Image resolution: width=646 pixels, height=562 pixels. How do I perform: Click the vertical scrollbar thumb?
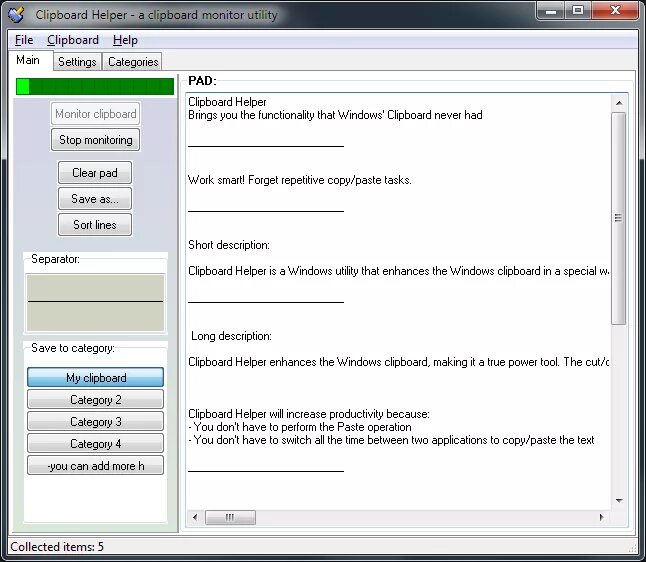[x=618, y=218]
